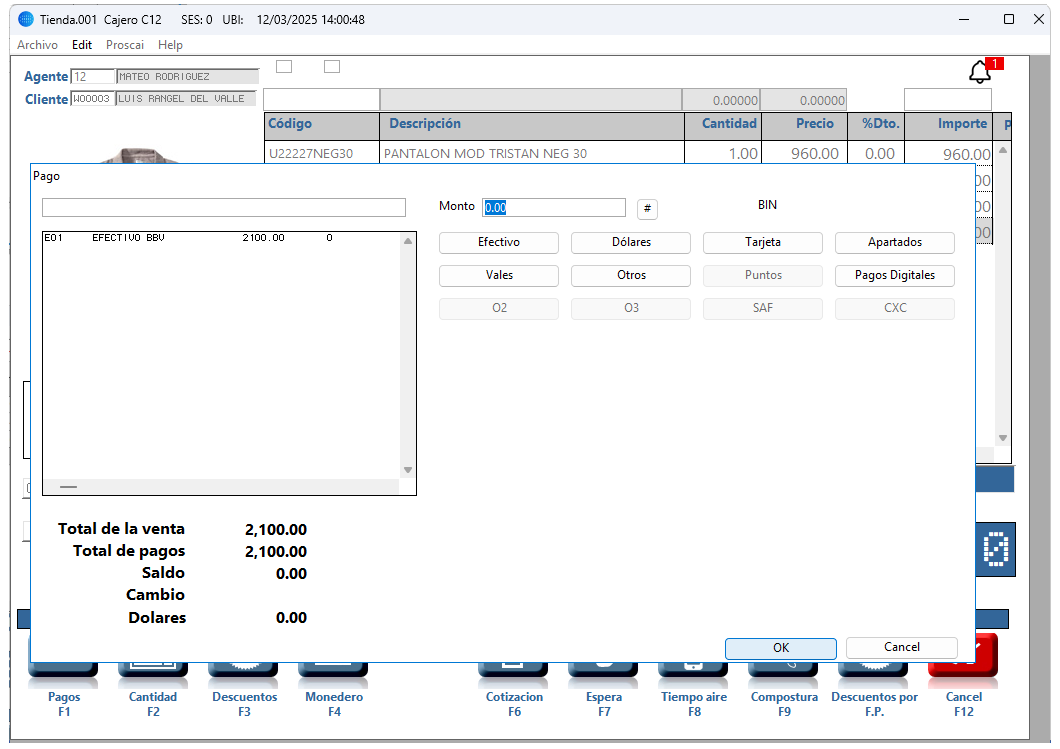Click the Monedero F4 toolbar icon

[x=333, y=670]
